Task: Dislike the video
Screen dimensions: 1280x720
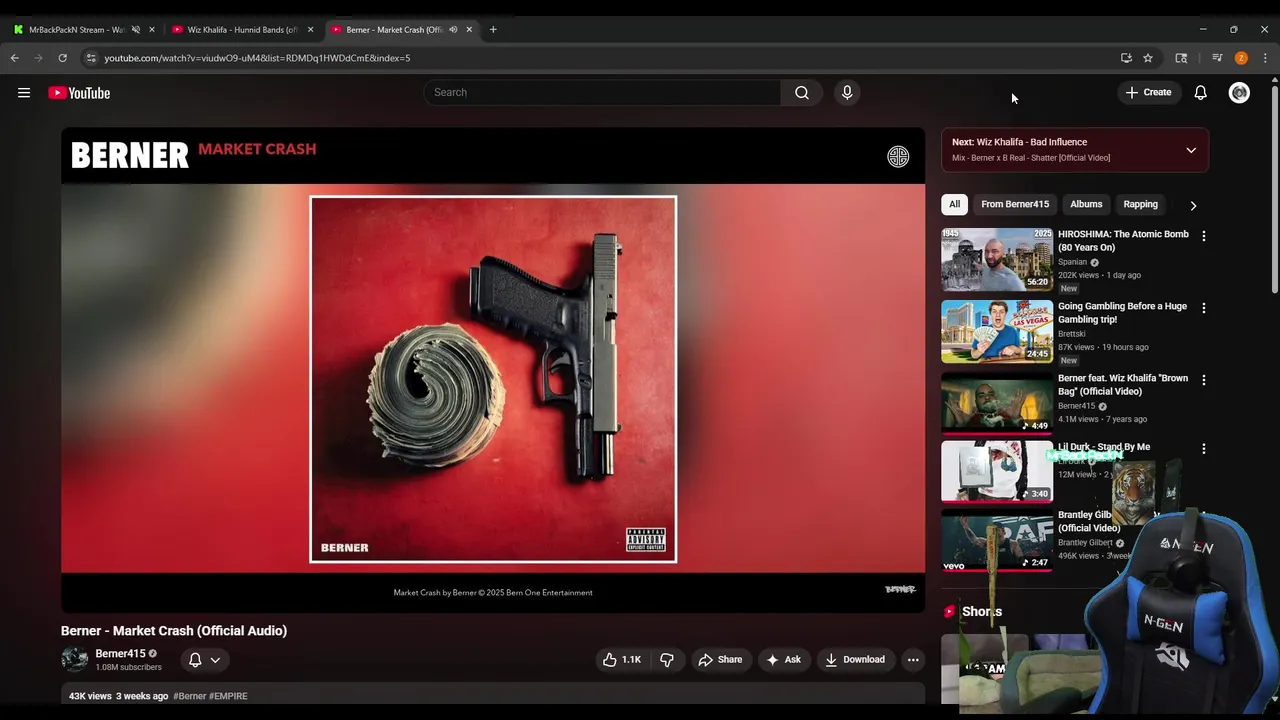Action: [x=667, y=660]
